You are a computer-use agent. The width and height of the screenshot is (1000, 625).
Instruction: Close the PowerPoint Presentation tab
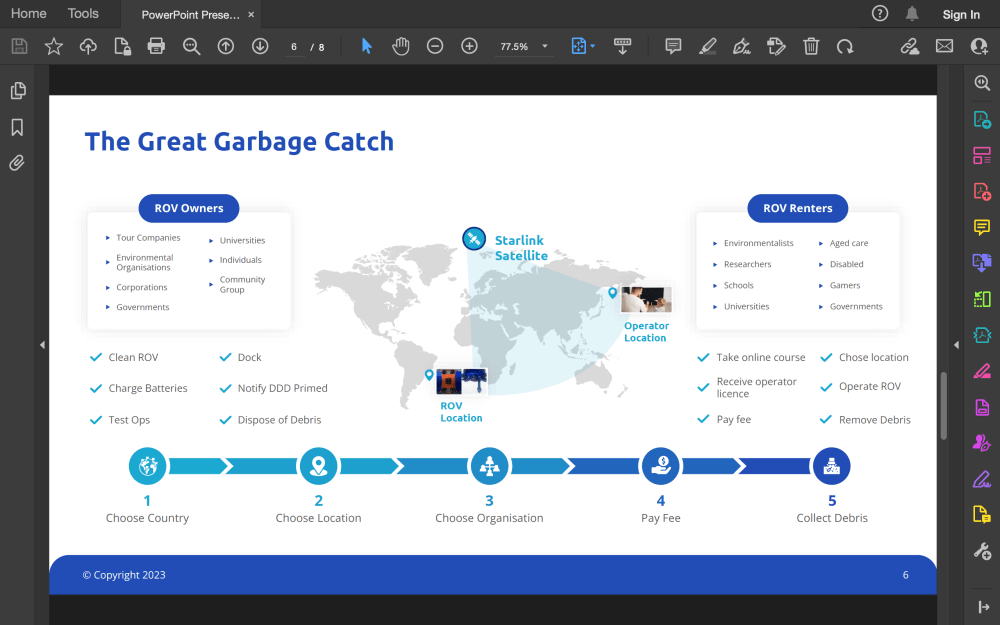point(251,15)
